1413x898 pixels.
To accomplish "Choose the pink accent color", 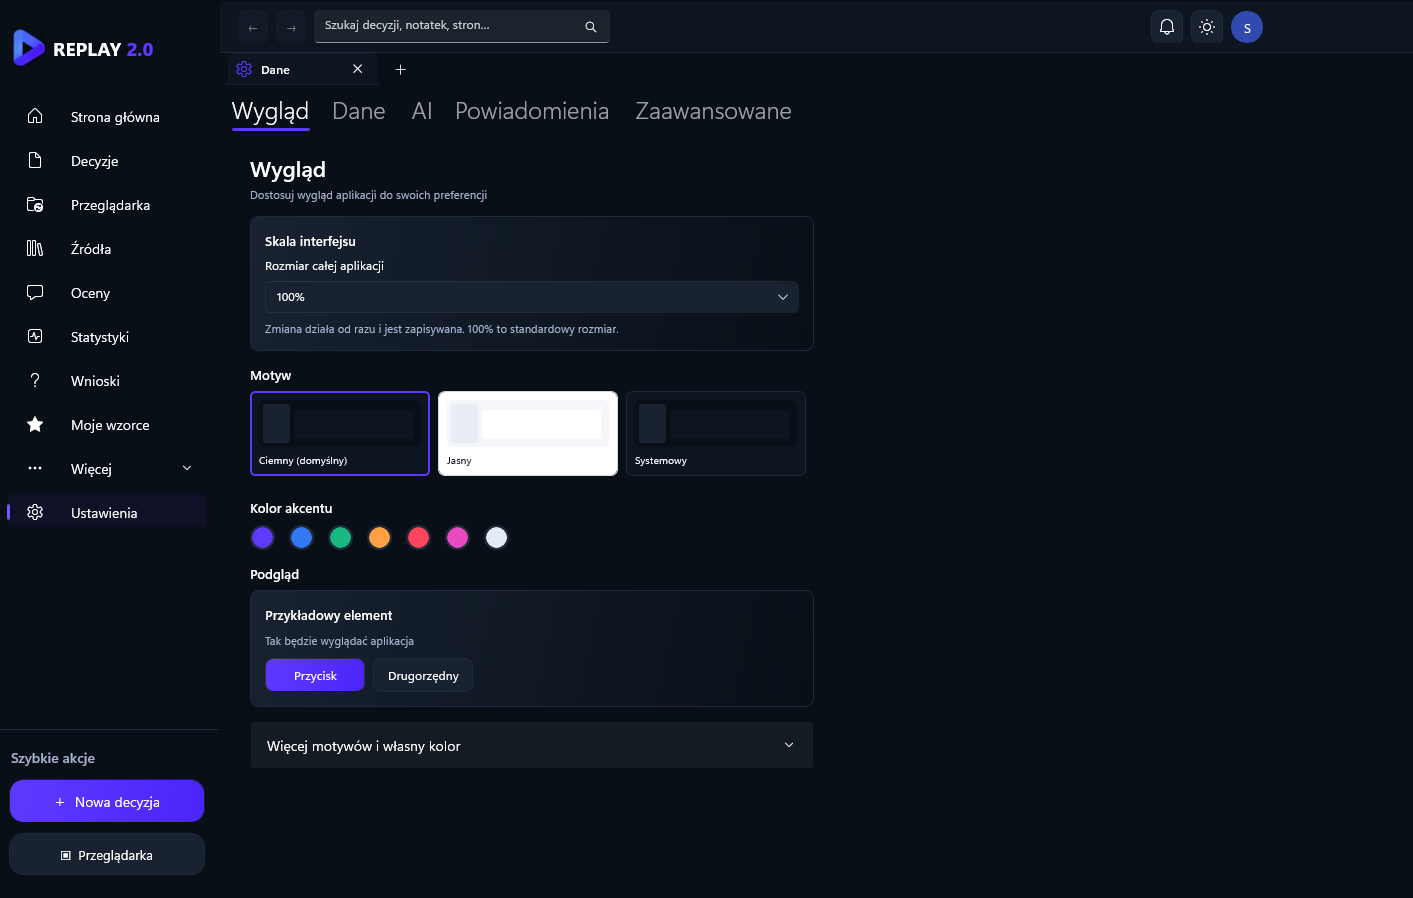I will point(458,538).
